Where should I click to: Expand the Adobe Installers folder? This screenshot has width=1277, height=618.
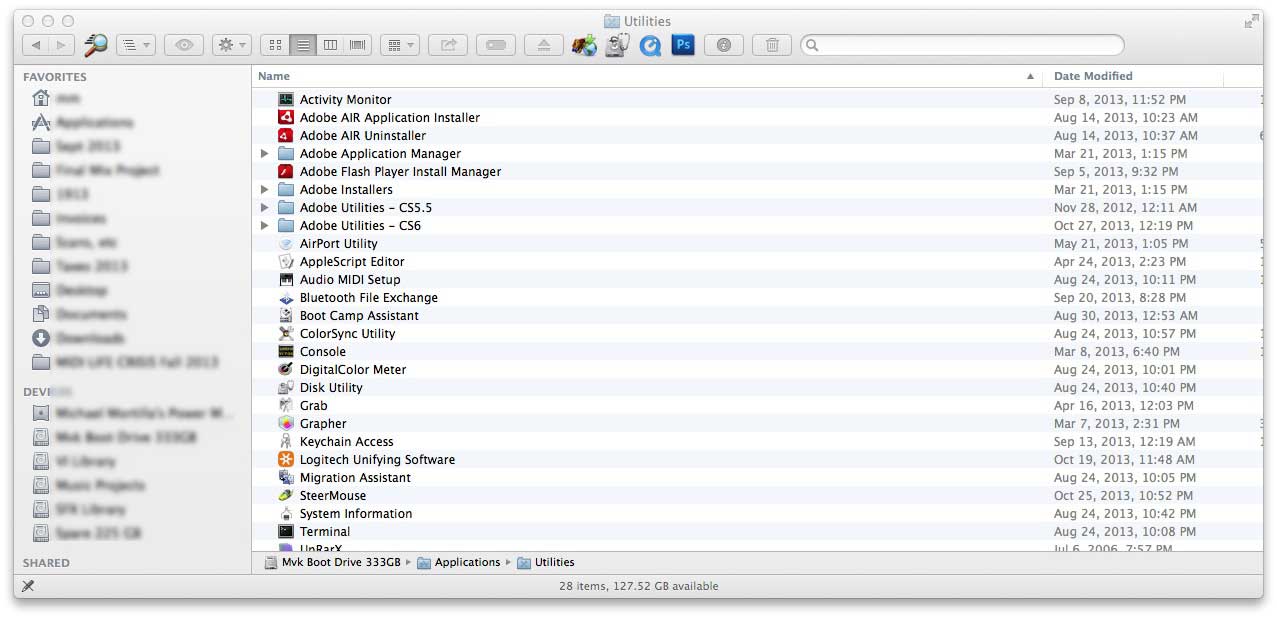pyautogui.click(x=265, y=190)
